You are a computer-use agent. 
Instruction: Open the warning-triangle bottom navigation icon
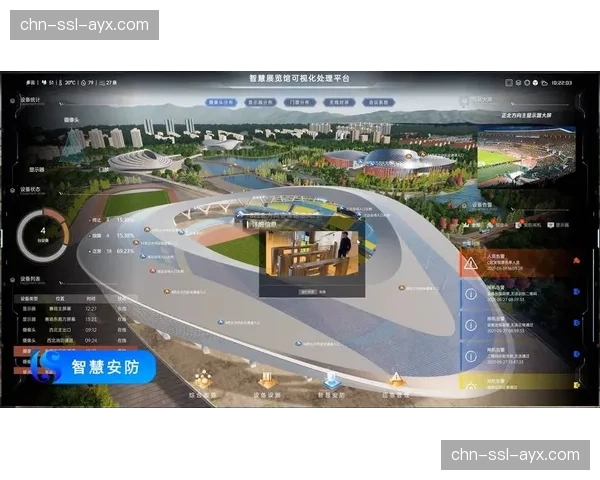coord(396,379)
